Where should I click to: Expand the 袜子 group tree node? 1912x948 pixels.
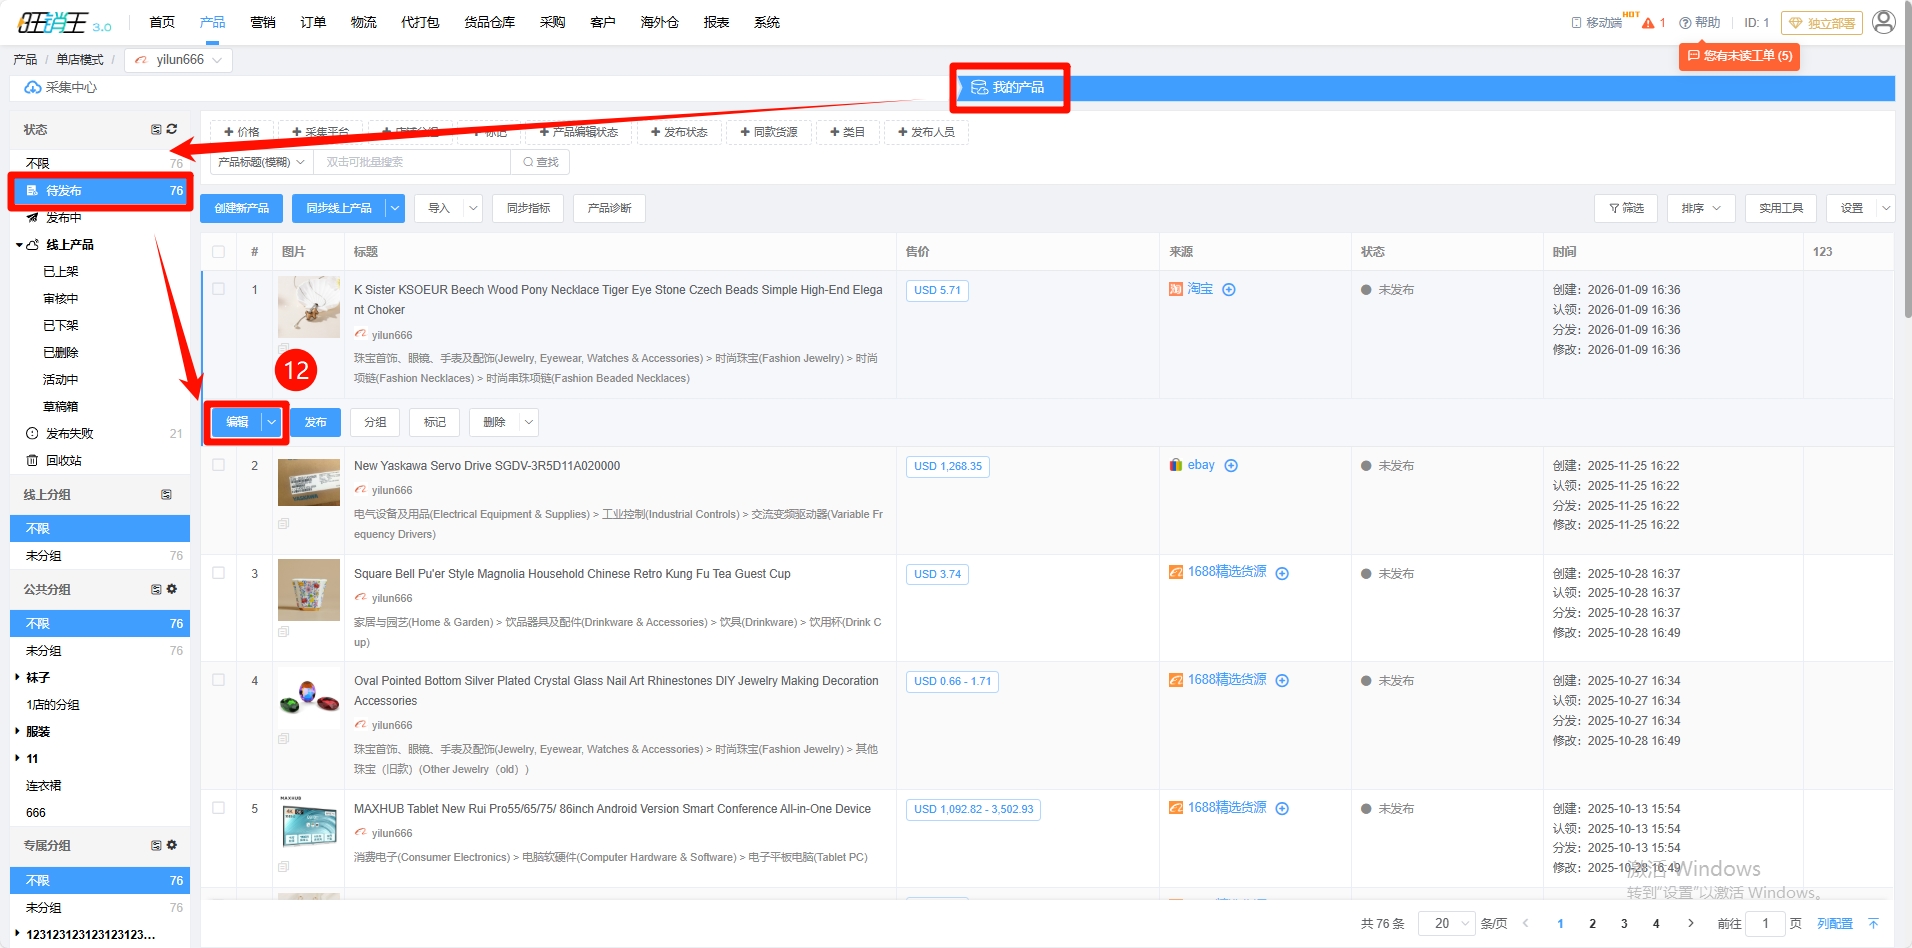click(18, 678)
